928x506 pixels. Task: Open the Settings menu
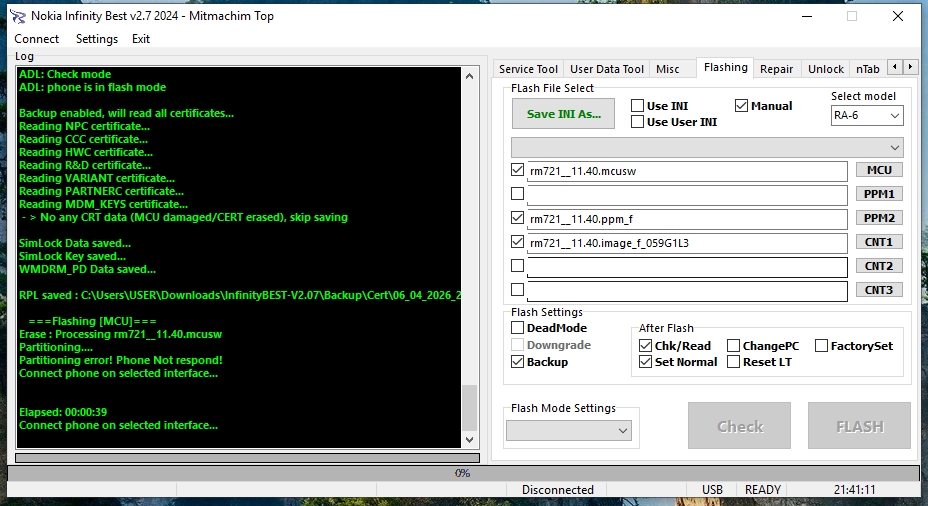pos(97,39)
